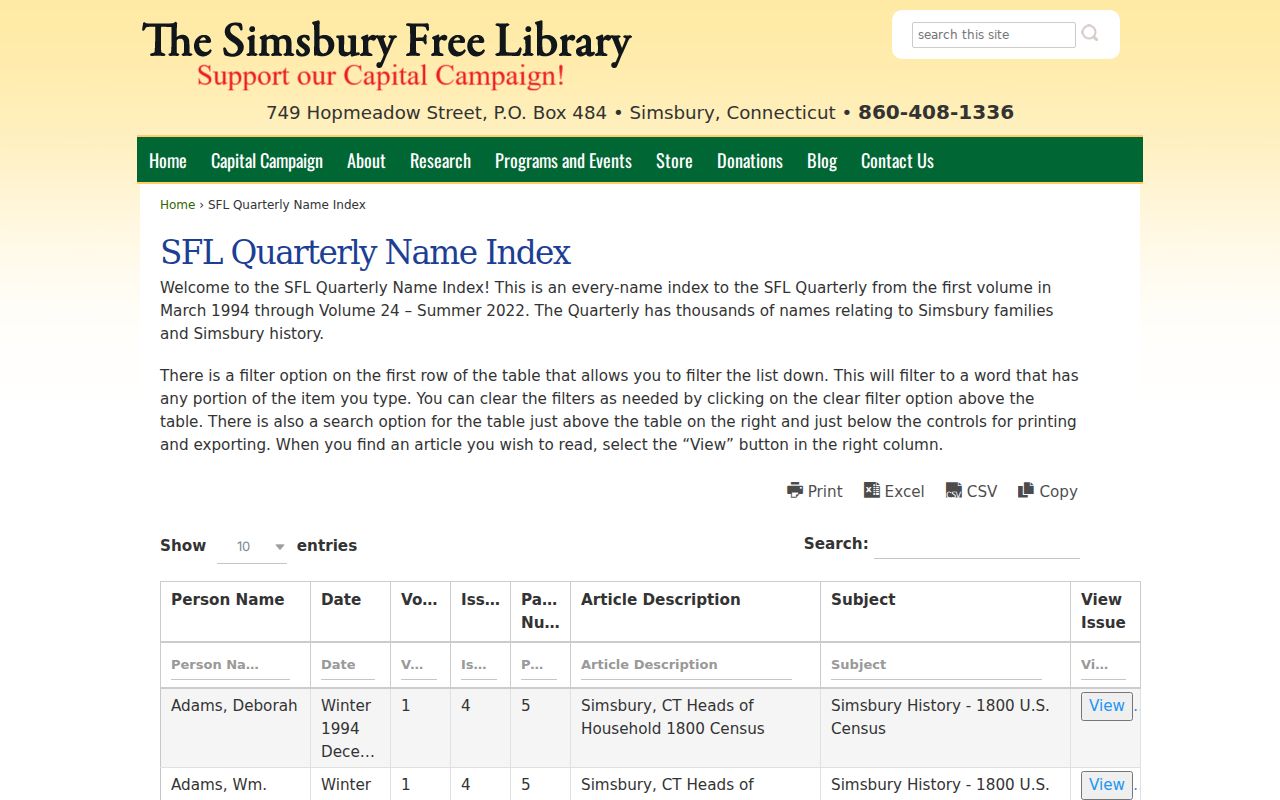Image resolution: width=1280 pixels, height=800 pixels.
Task: Open the Home menu item
Action: click(x=168, y=161)
